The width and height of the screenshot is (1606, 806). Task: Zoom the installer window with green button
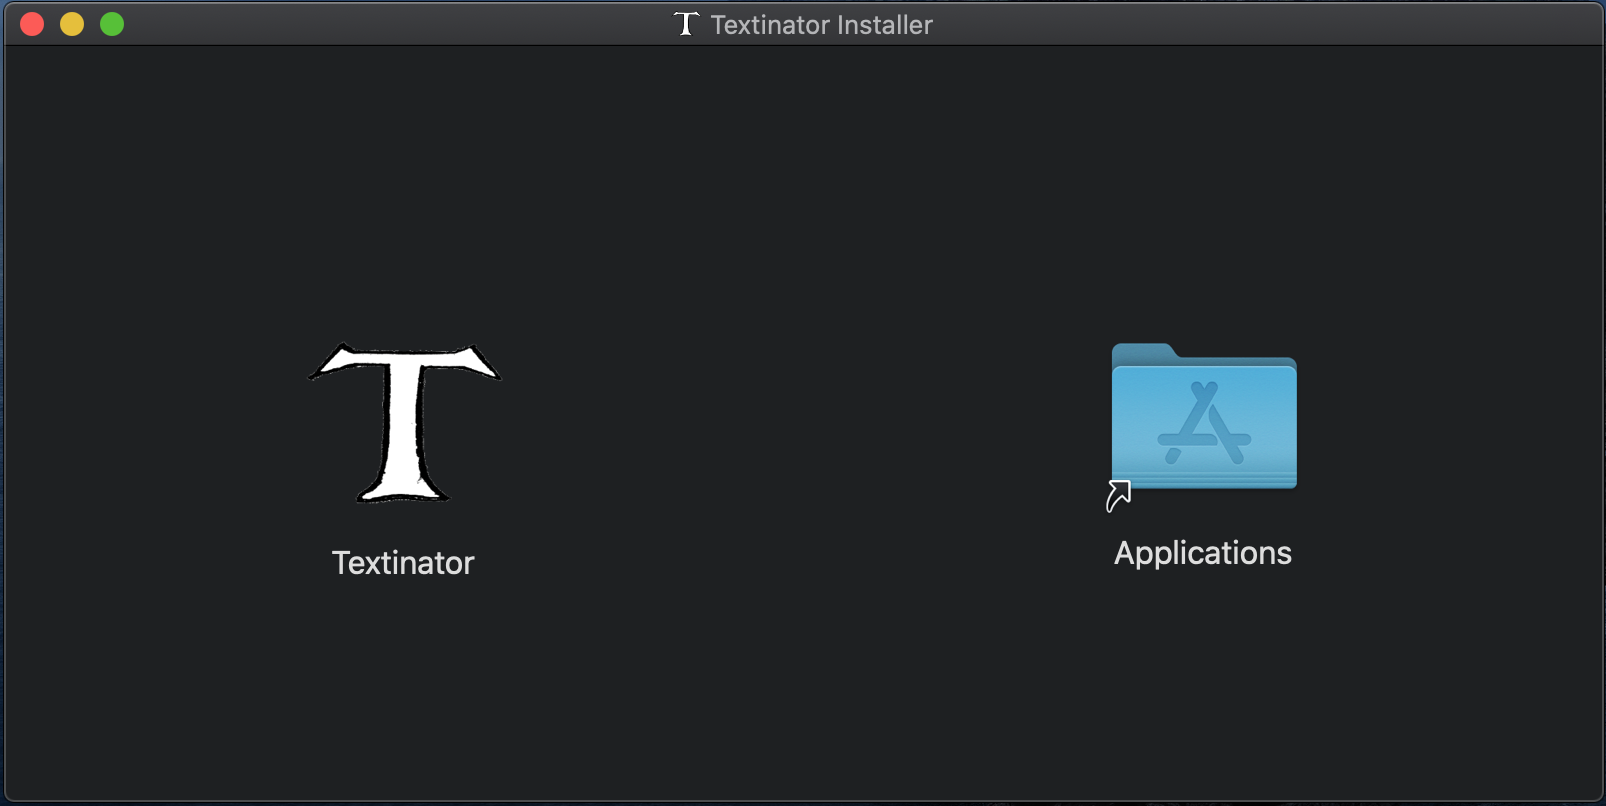pos(112,24)
